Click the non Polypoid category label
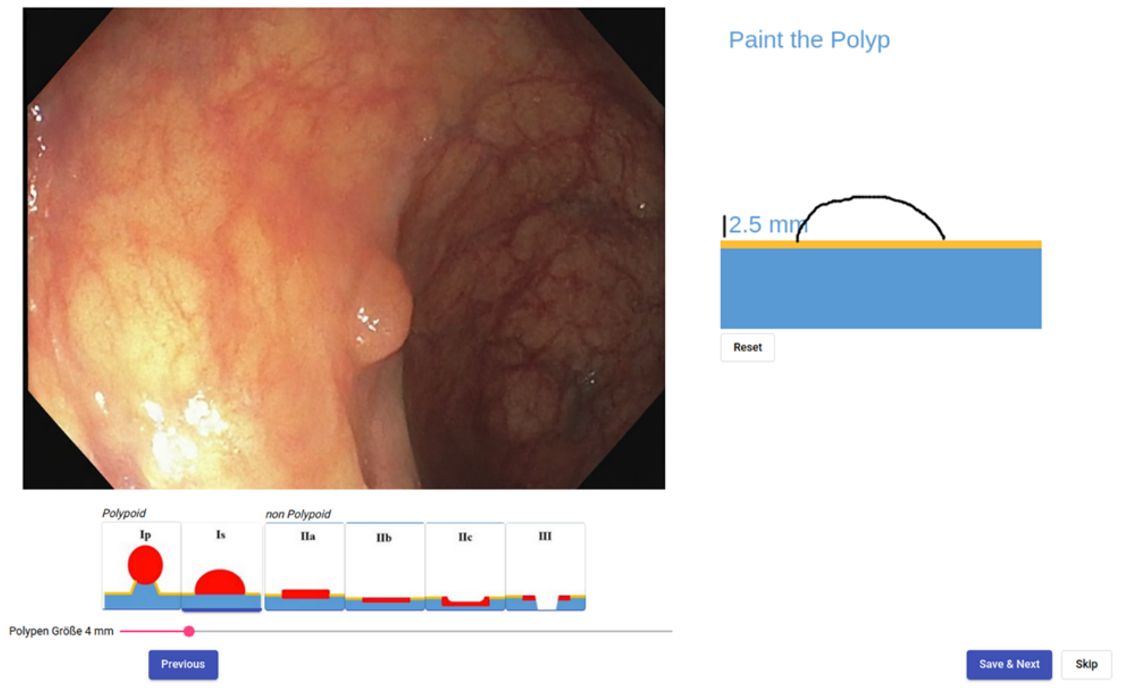 click(298, 514)
